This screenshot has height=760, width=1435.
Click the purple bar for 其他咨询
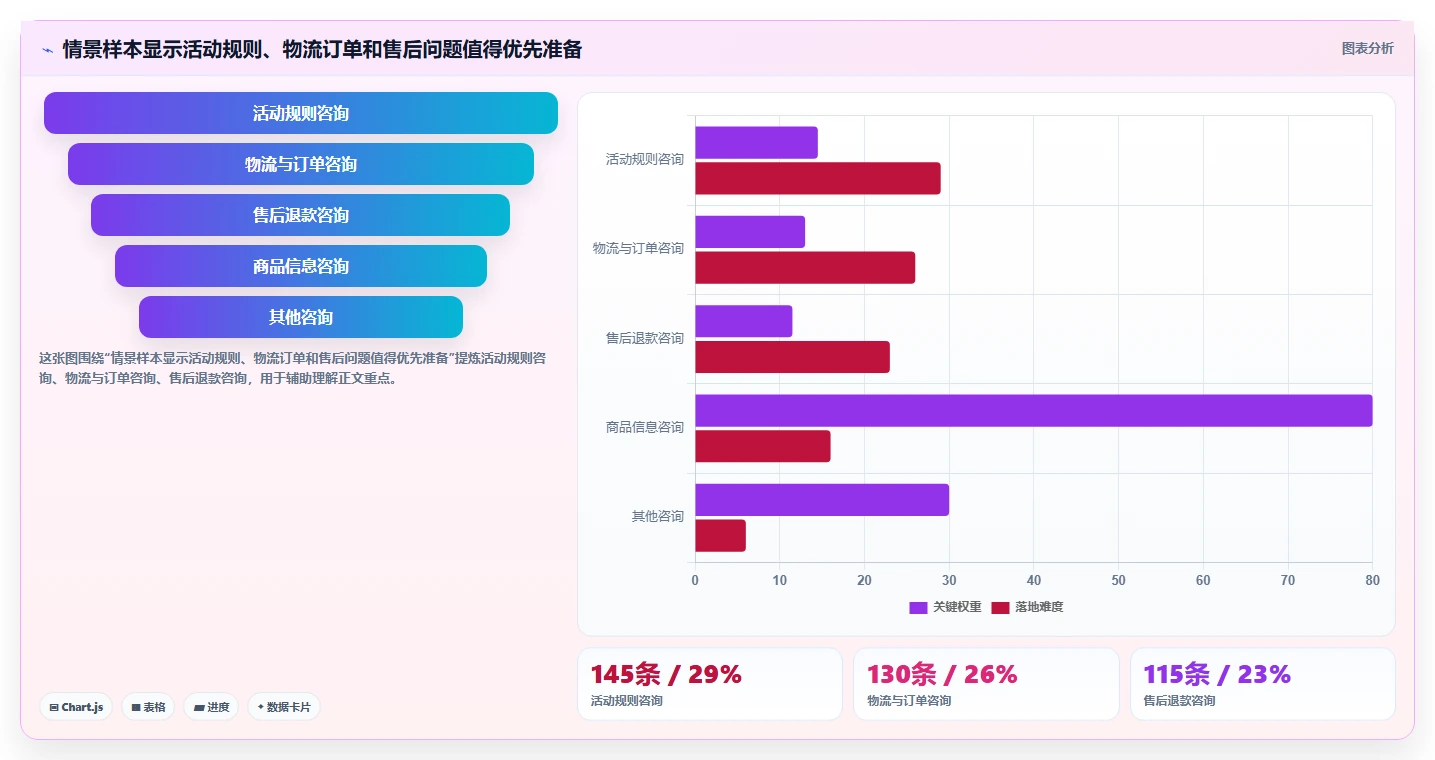coord(822,500)
